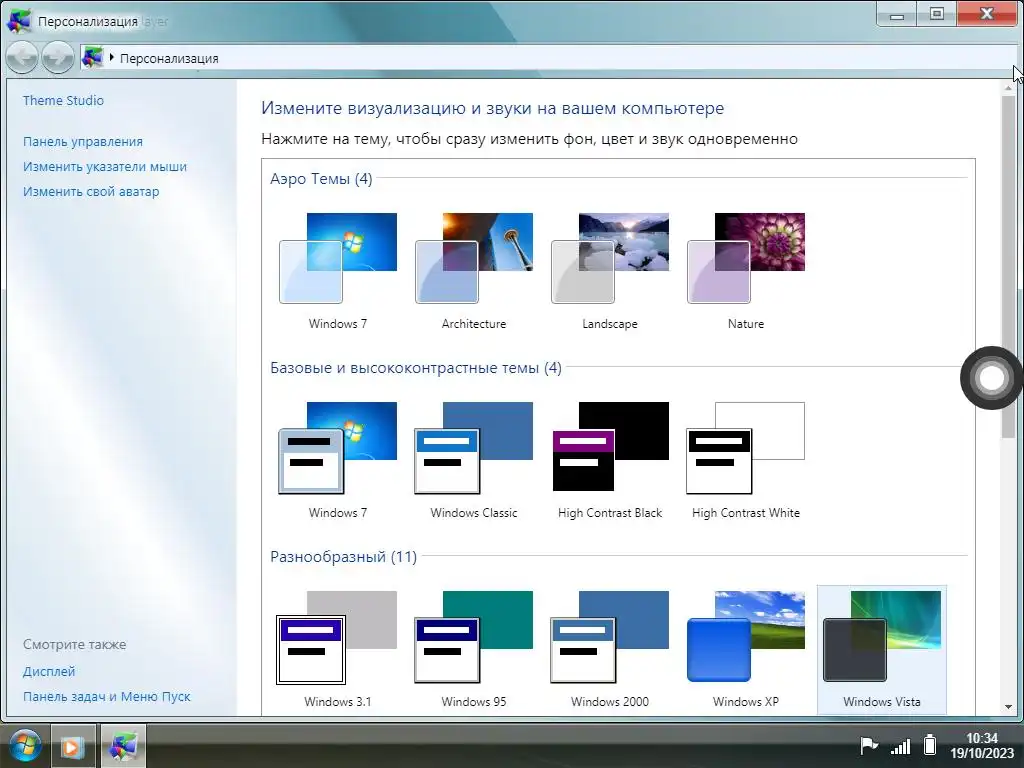This screenshot has width=1024, height=768.
Task: Switch to High Contrast White theme
Action: pyautogui.click(x=746, y=460)
